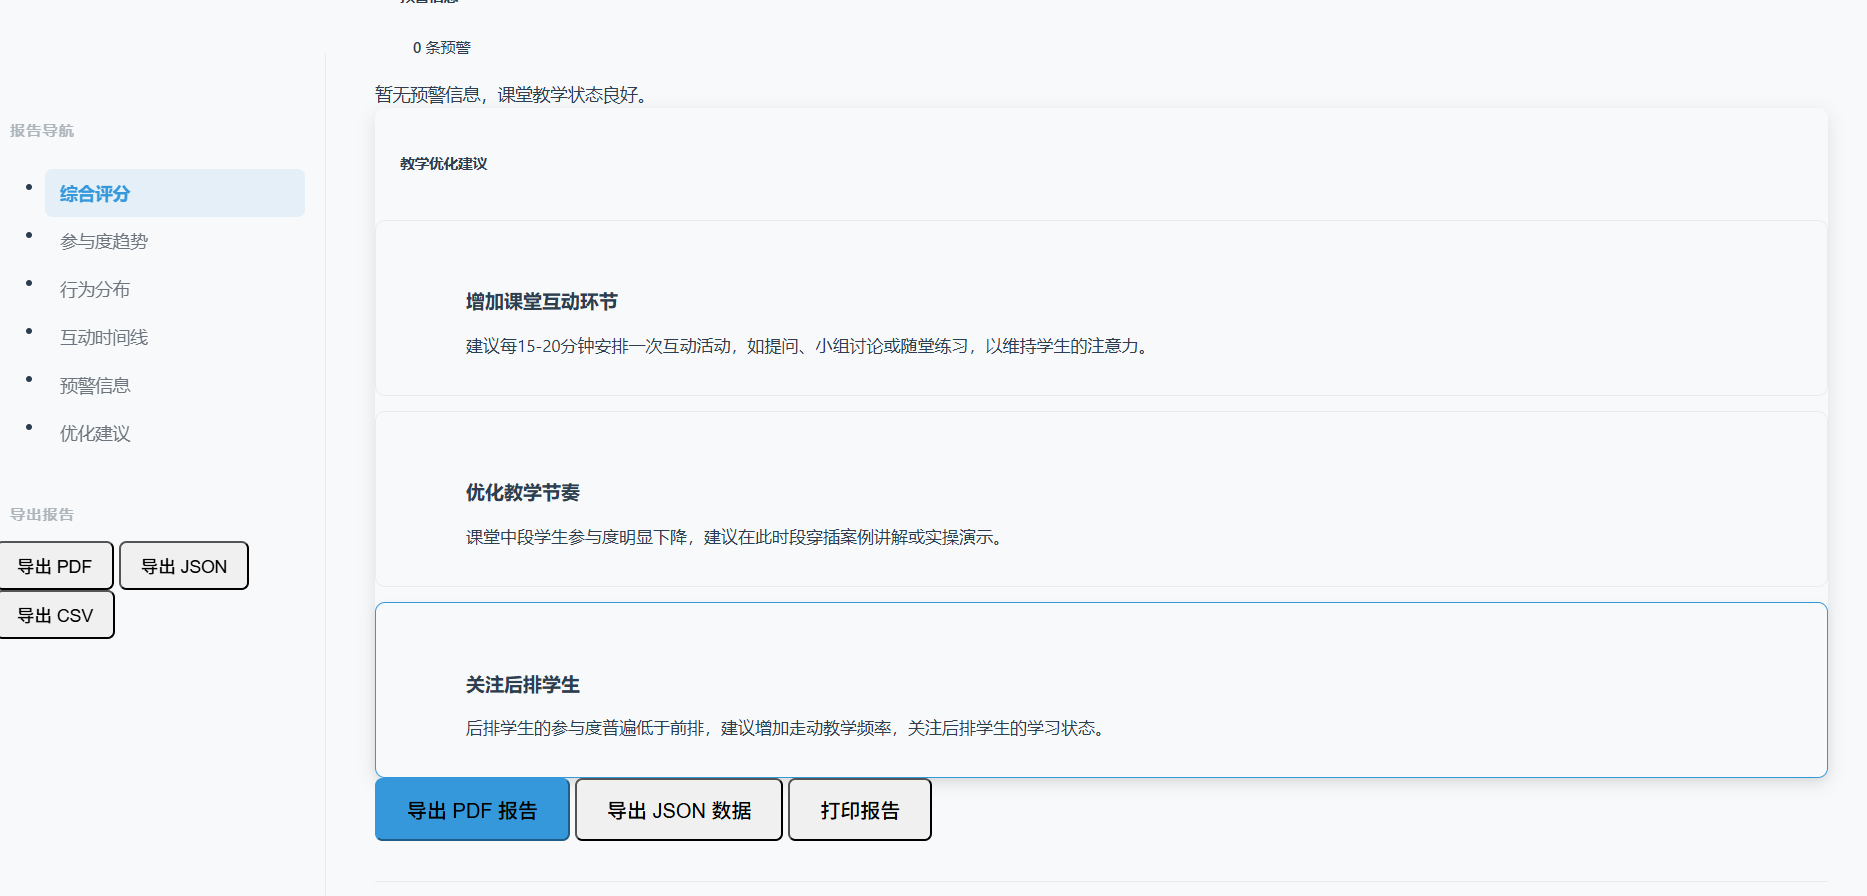Image resolution: width=1867 pixels, height=896 pixels.
Task: Click the sidebar 导出 JSON button
Action: point(184,567)
